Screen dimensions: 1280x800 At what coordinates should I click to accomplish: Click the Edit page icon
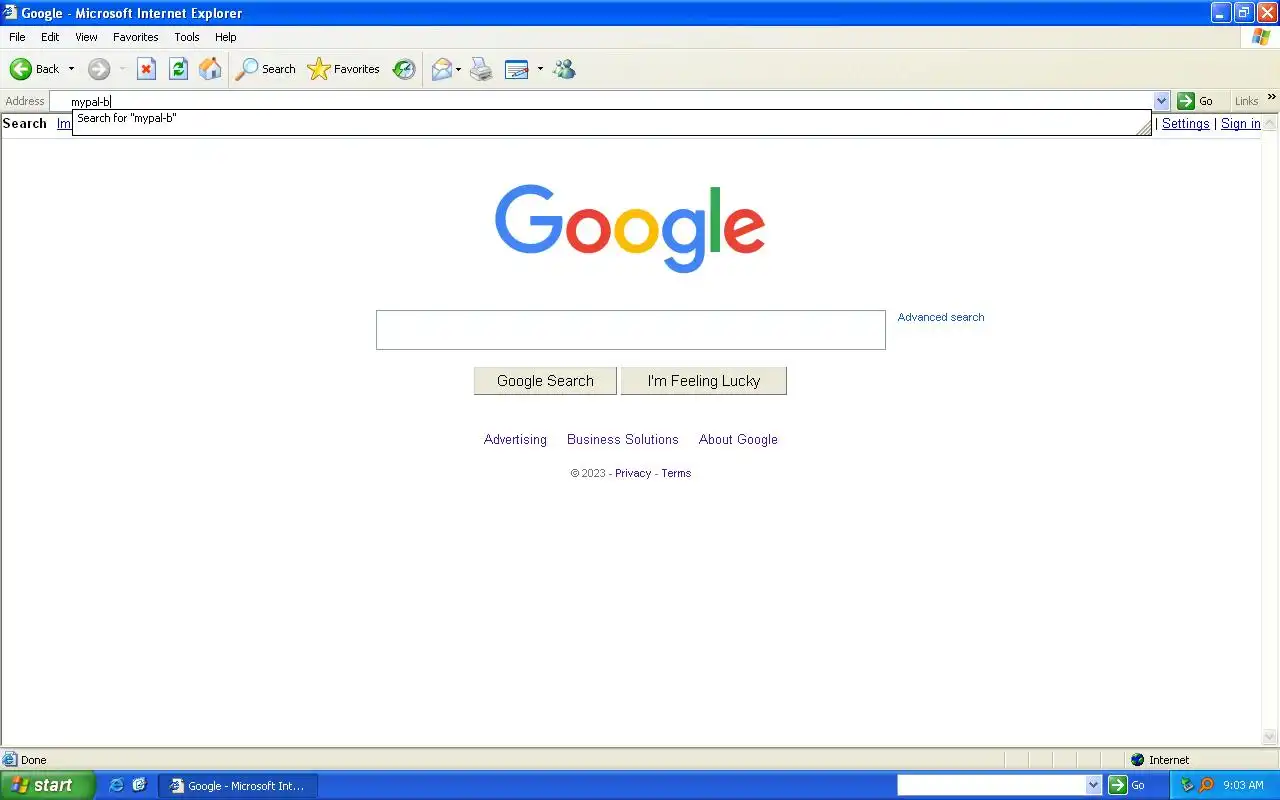coord(516,69)
